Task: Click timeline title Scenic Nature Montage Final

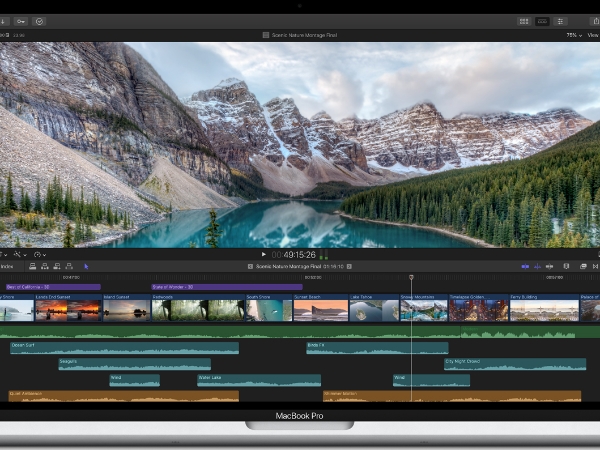Action: click(289, 266)
